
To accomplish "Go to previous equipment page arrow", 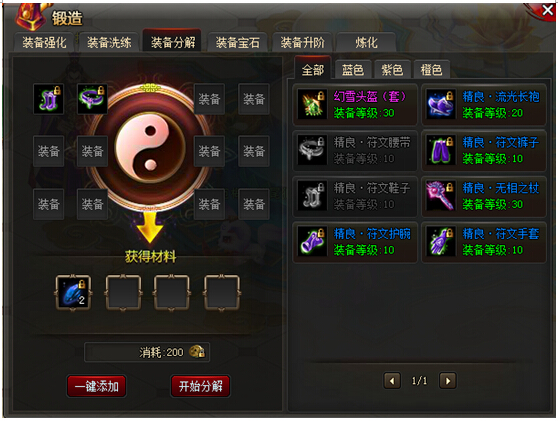I will tap(392, 381).
